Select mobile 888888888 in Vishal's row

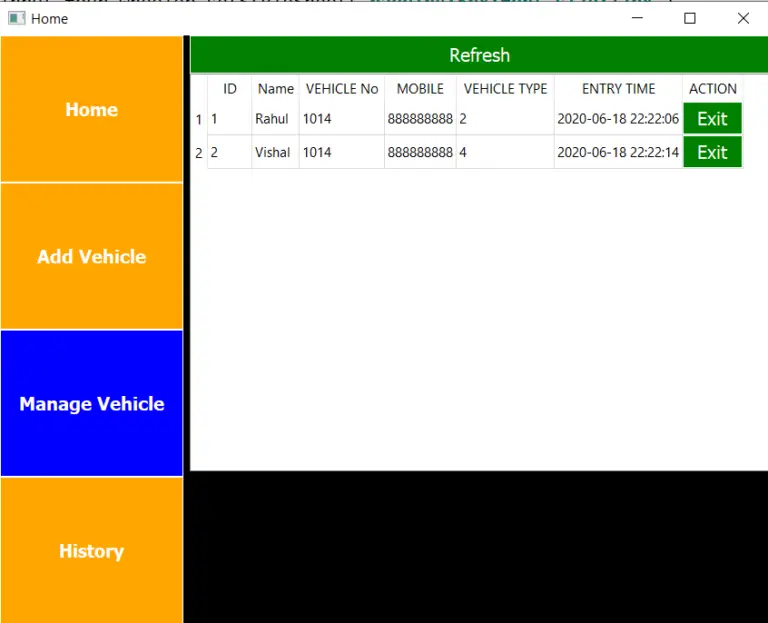pos(420,152)
